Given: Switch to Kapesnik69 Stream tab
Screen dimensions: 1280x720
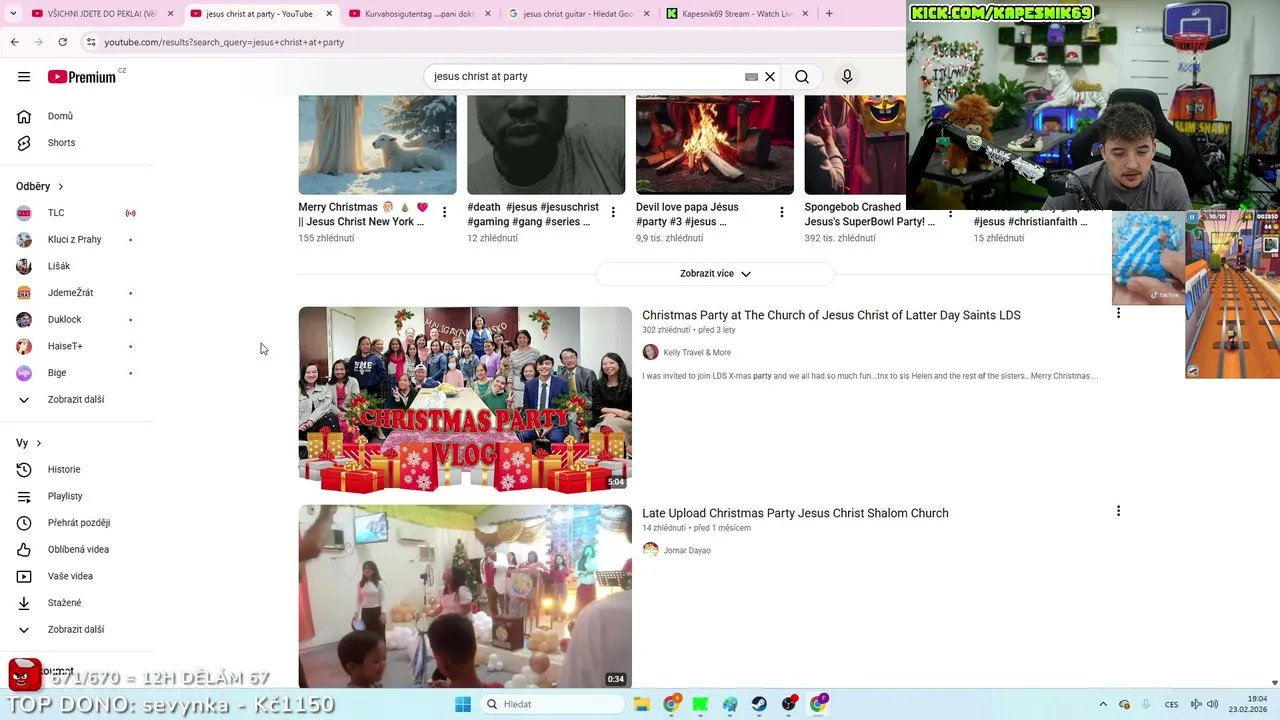Looking at the screenshot, I should pos(736,14).
